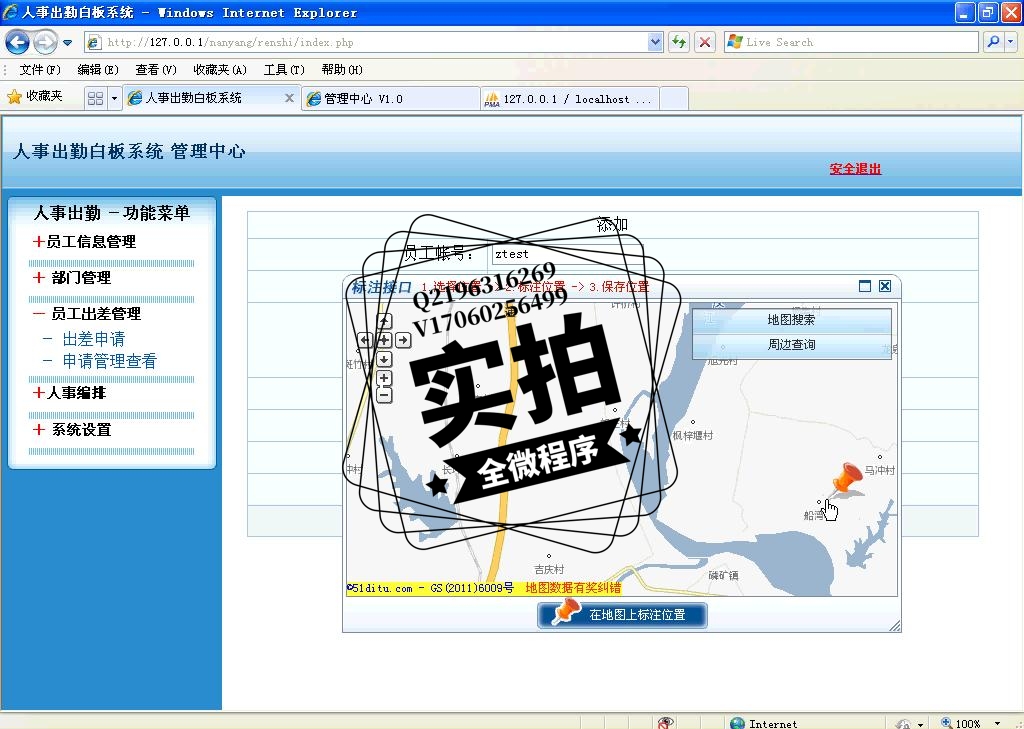Close the 人事出勤白板系统 tab
Image resolution: width=1024 pixels, height=729 pixels.
click(289, 98)
